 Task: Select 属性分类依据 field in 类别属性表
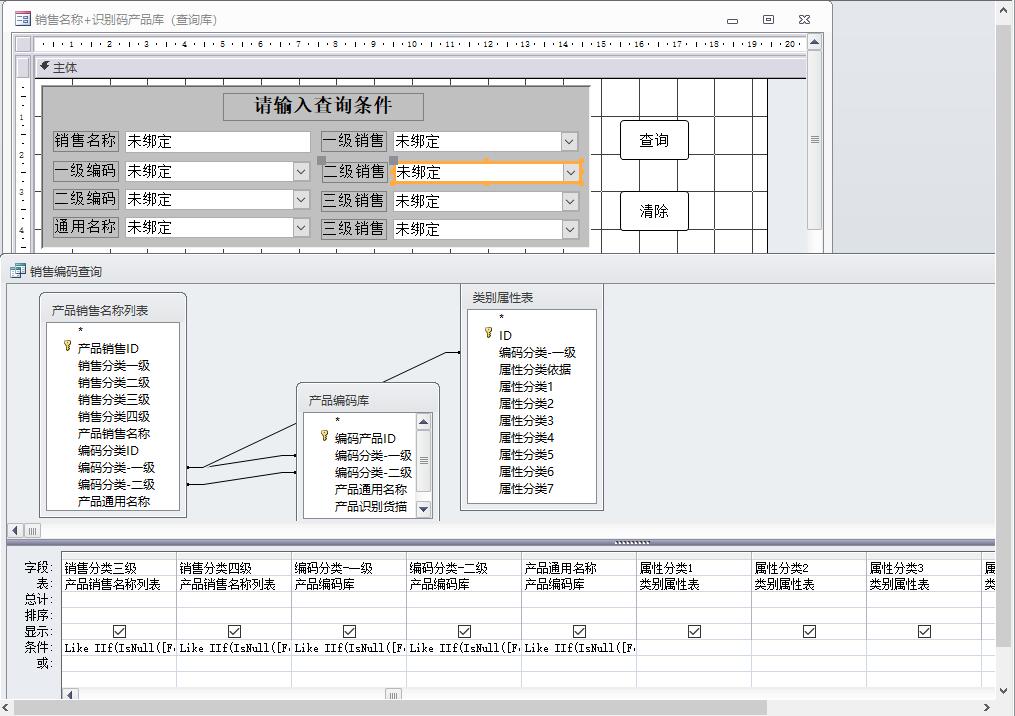pos(535,370)
